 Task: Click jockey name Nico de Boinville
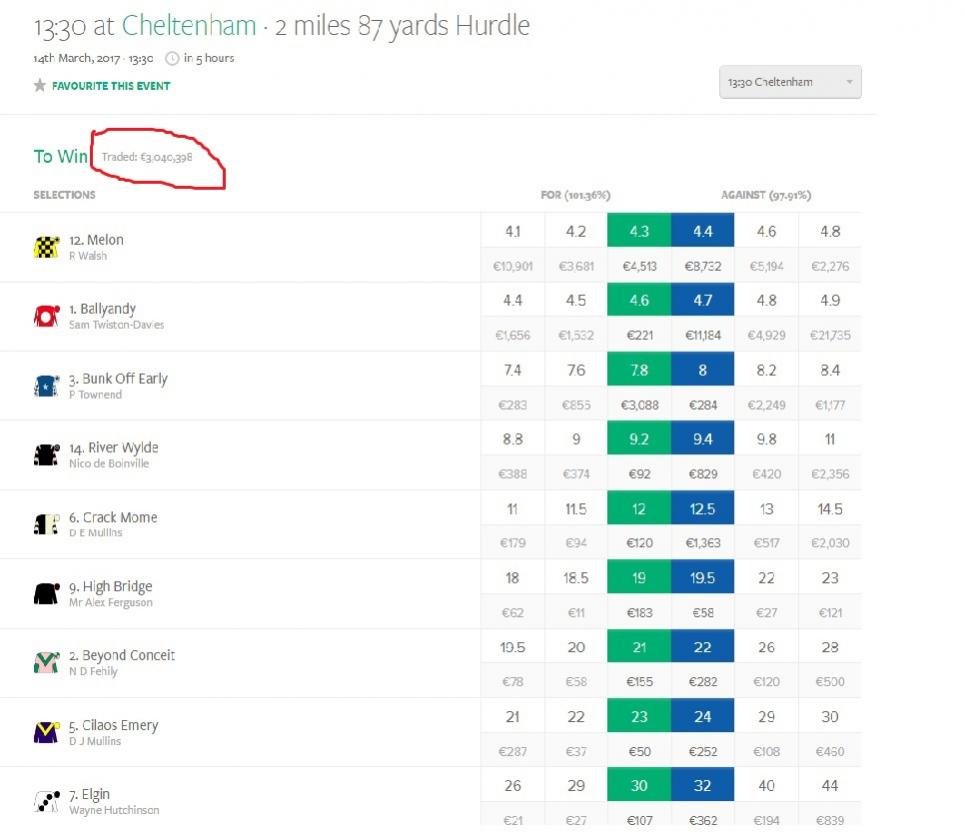click(109, 463)
